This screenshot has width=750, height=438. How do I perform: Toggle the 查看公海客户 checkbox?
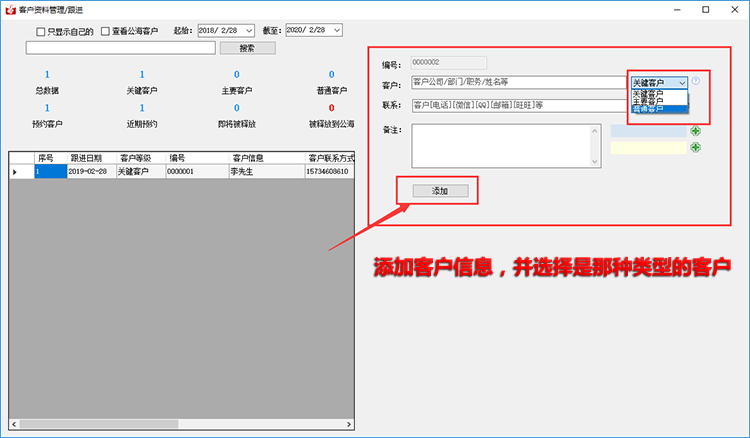tap(106, 31)
